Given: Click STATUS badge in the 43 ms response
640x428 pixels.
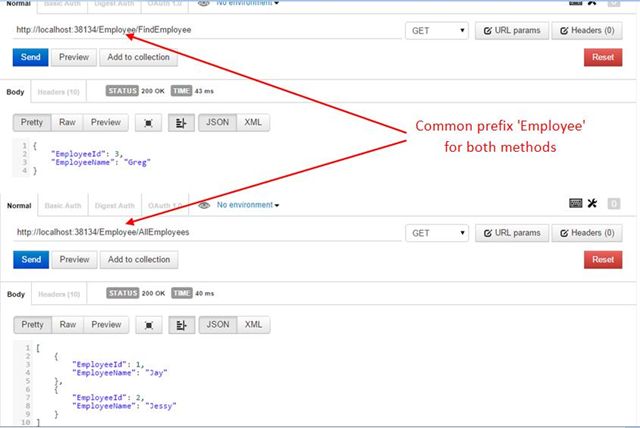Looking at the screenshot, I should click(122, 91).
